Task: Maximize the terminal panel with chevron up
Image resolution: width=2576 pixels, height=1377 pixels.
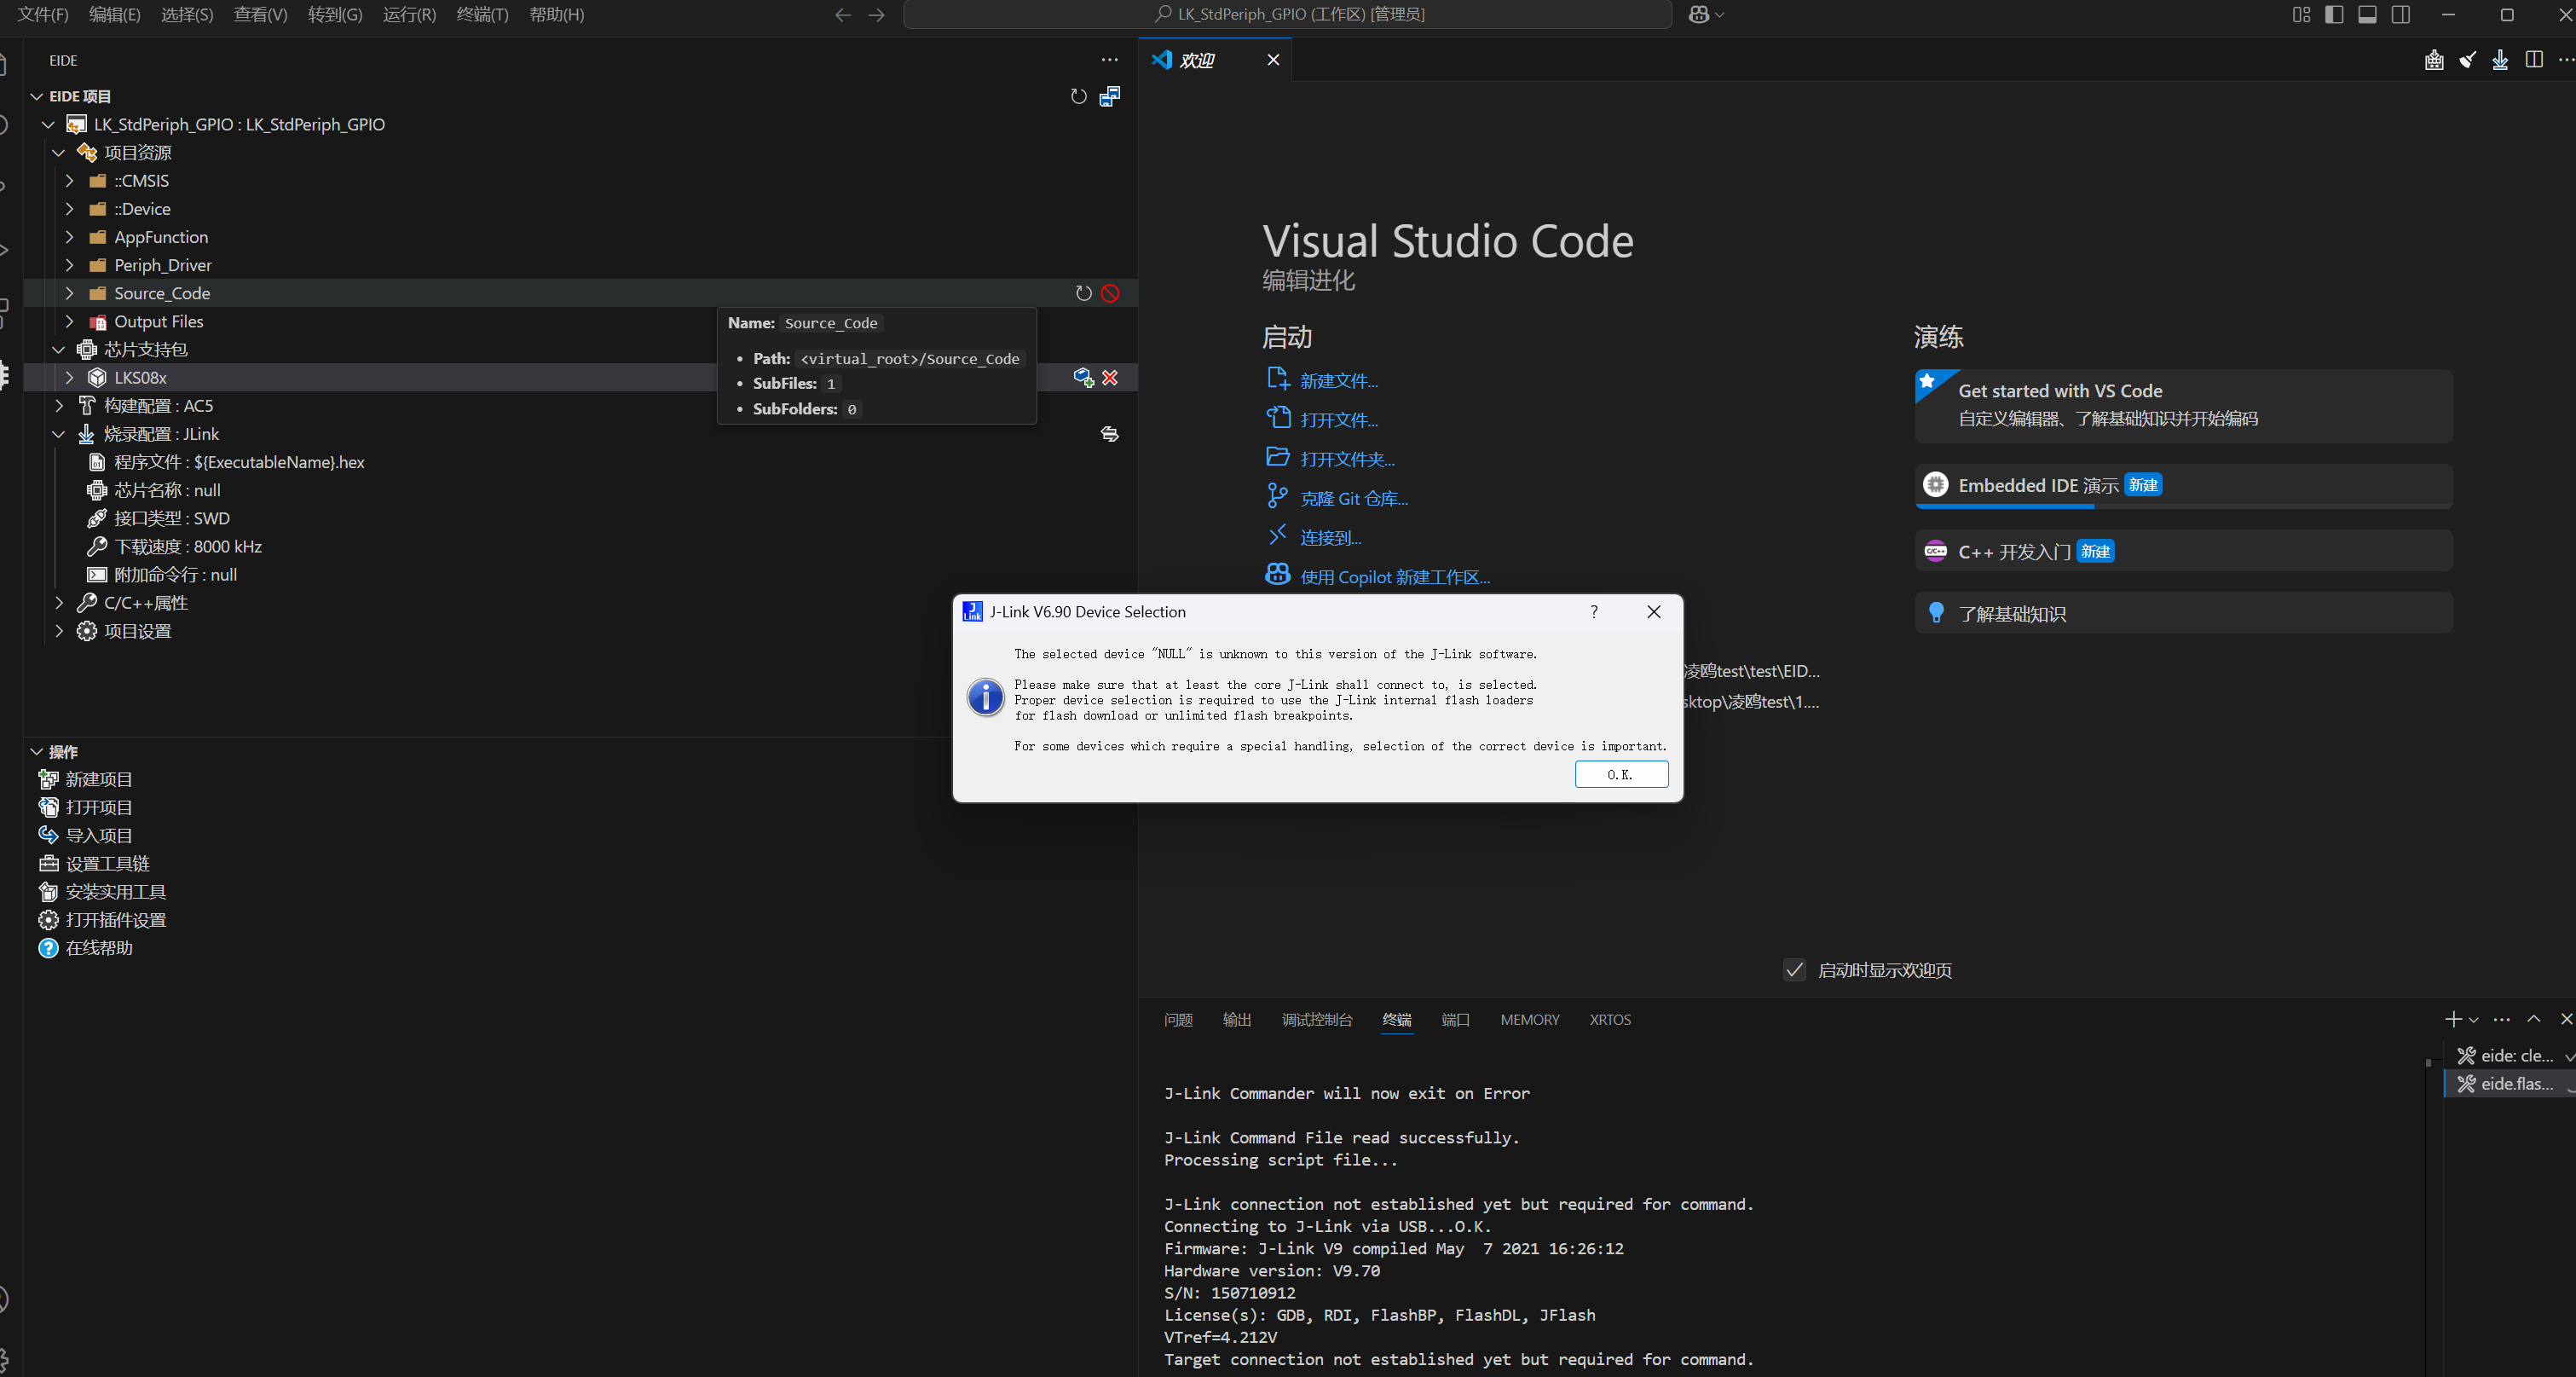Action: tap(2534, 1019)
